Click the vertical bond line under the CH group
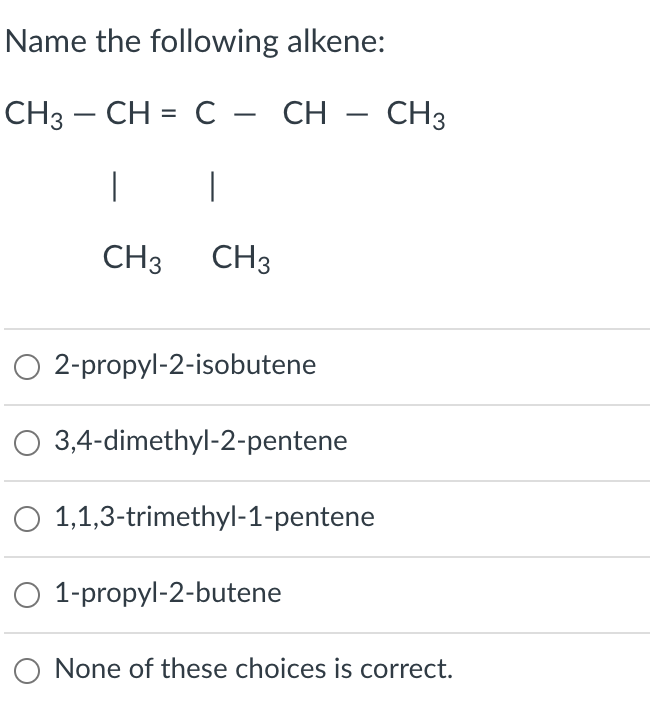 (x=114, y=186)
